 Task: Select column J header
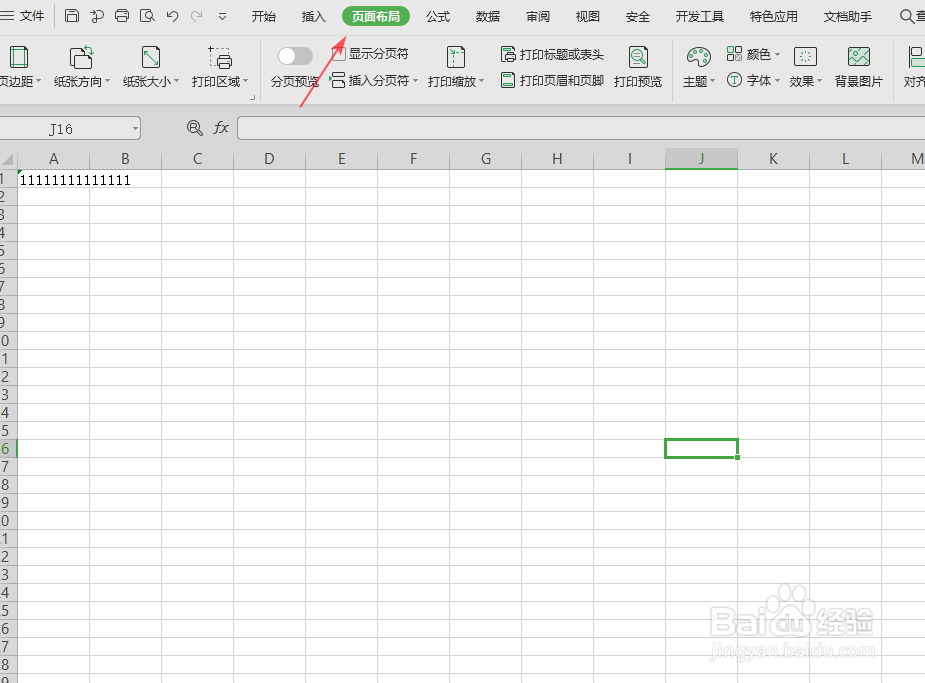(701, 159)
